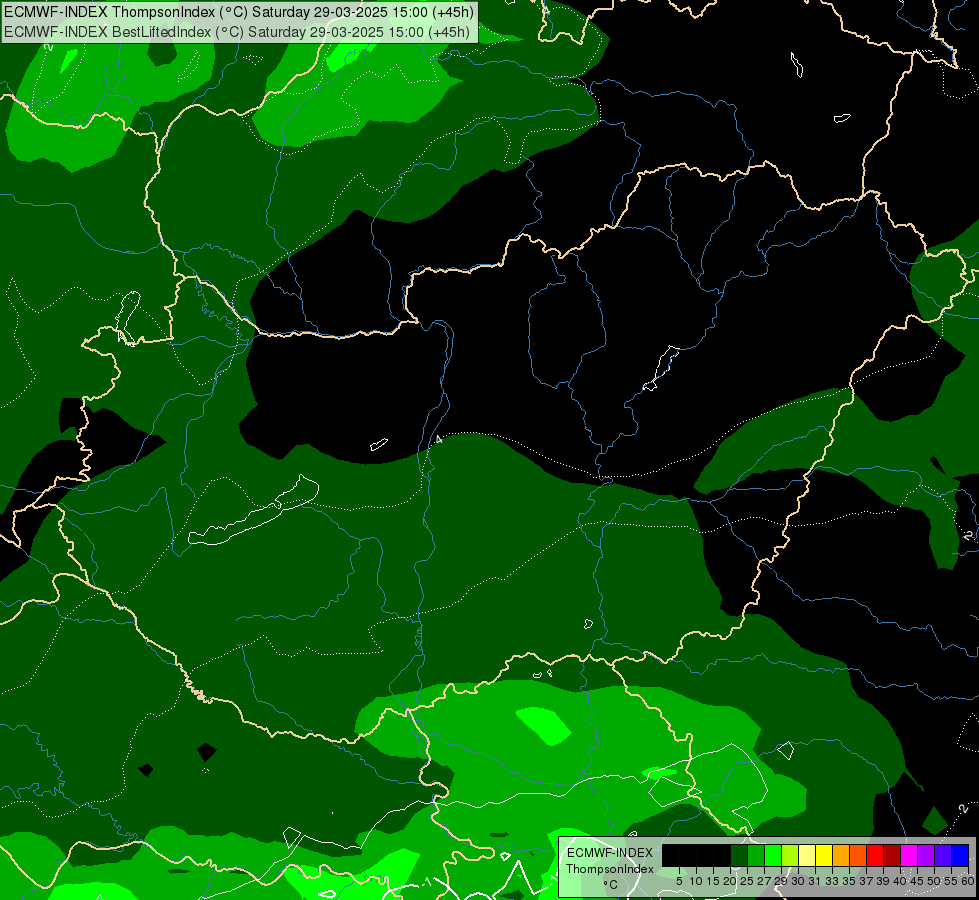This screenshot has height=900, width=979.
Task: Pick the pure yellow 31–33 legend swatch
Action: coord(824,855)
